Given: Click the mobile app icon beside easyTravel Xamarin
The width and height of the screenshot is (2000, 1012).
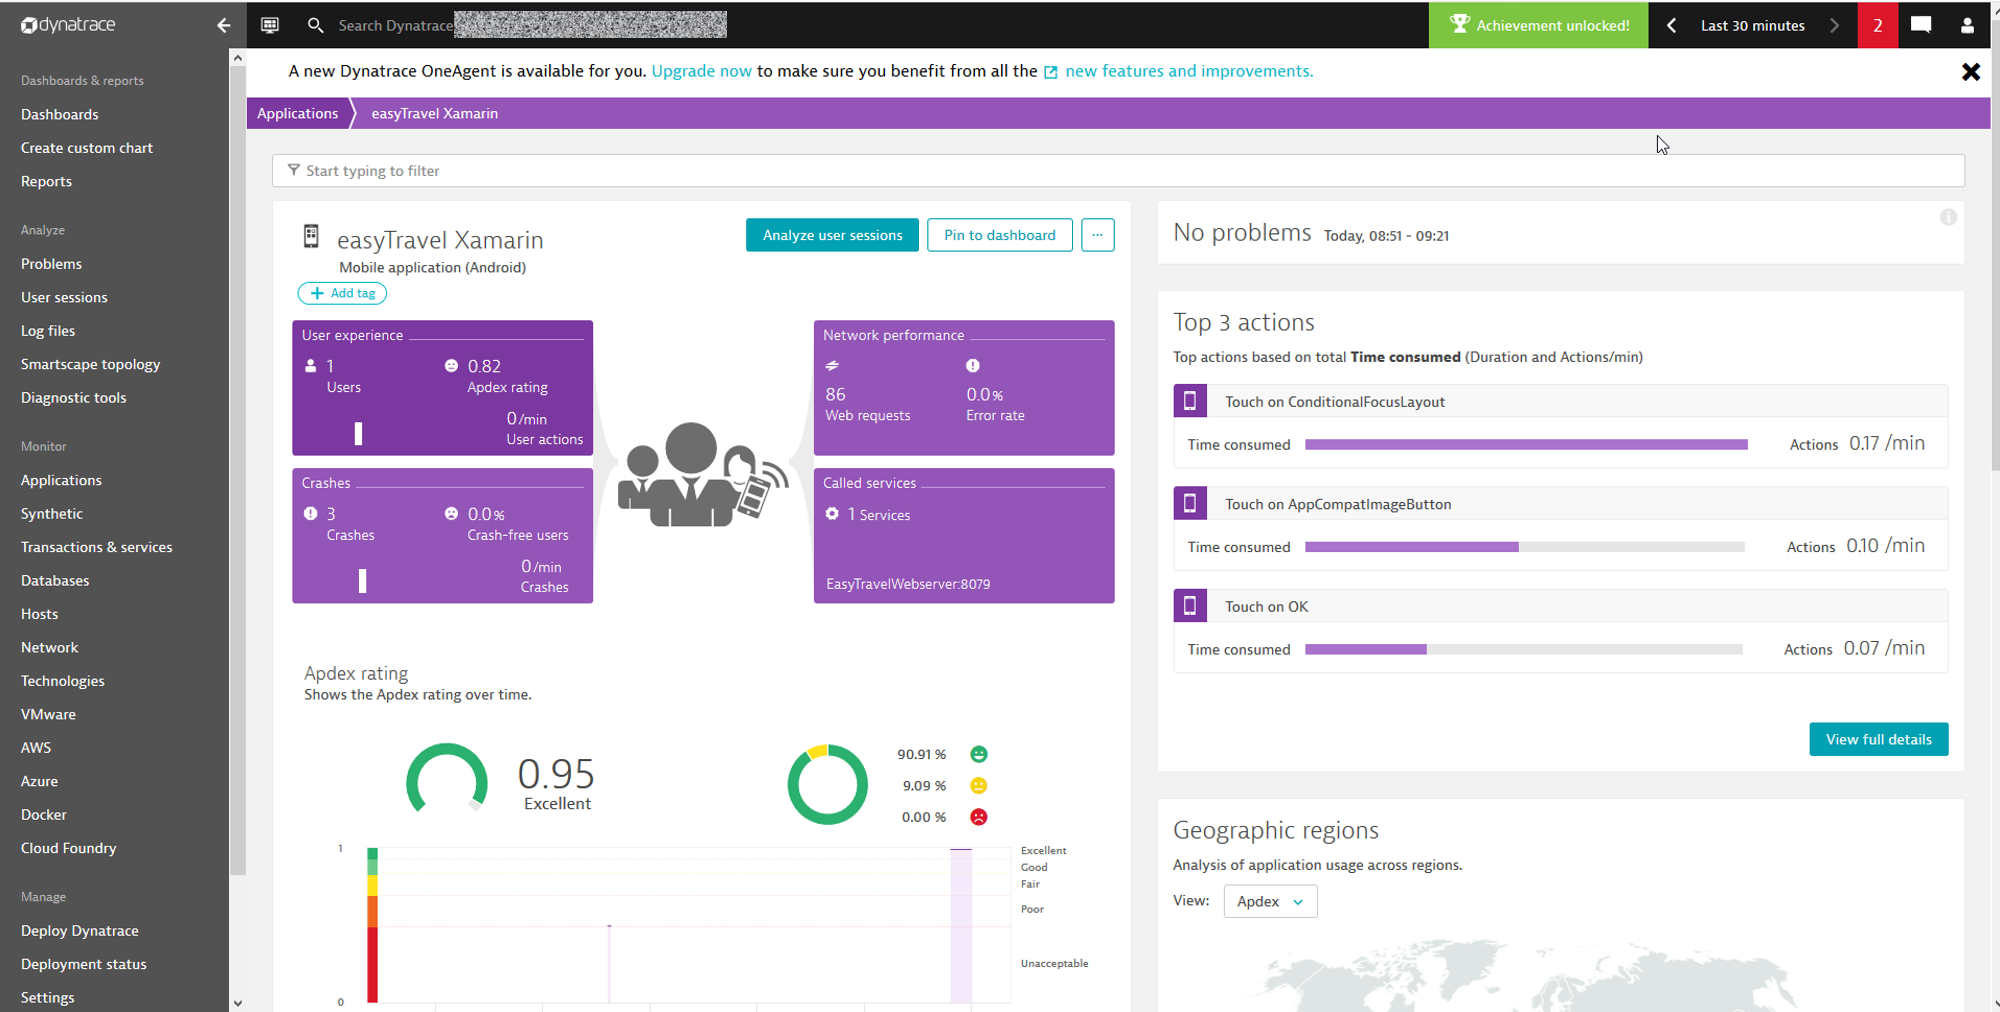Looking at the screenshot, I should pyautogui.click(x=311, y=237).
